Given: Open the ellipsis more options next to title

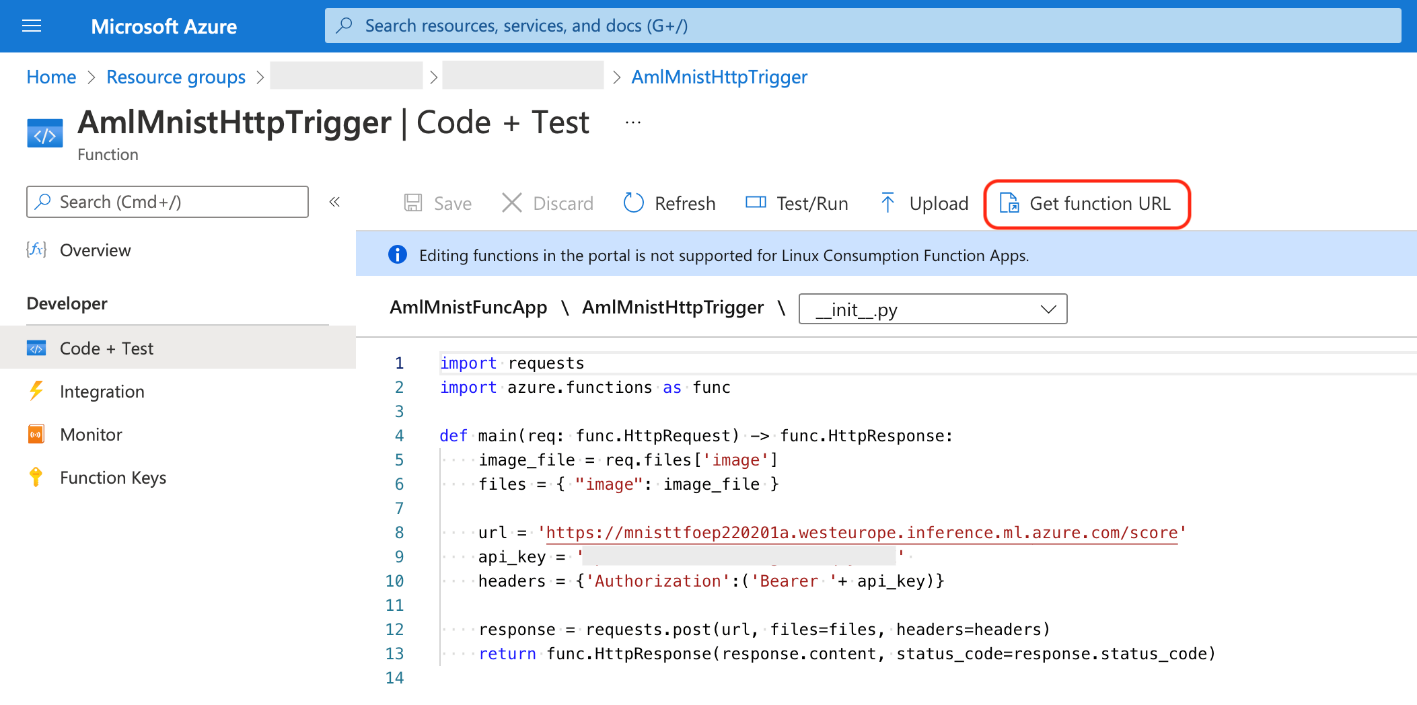Looking at the screenshot, I should click(x=633, y=122).
